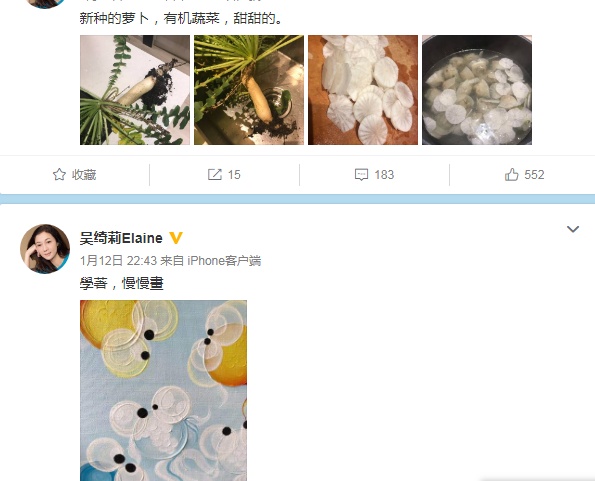Open sliced radish on board photo
Image resolution: width=595 pixels, height=481 pixels.
(363, 90)
